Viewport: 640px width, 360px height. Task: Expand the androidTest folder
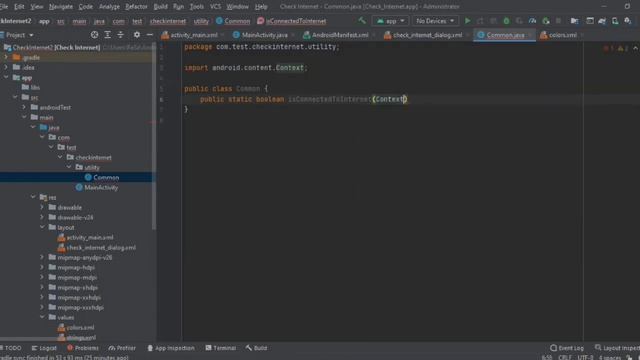tap(24, 107)
